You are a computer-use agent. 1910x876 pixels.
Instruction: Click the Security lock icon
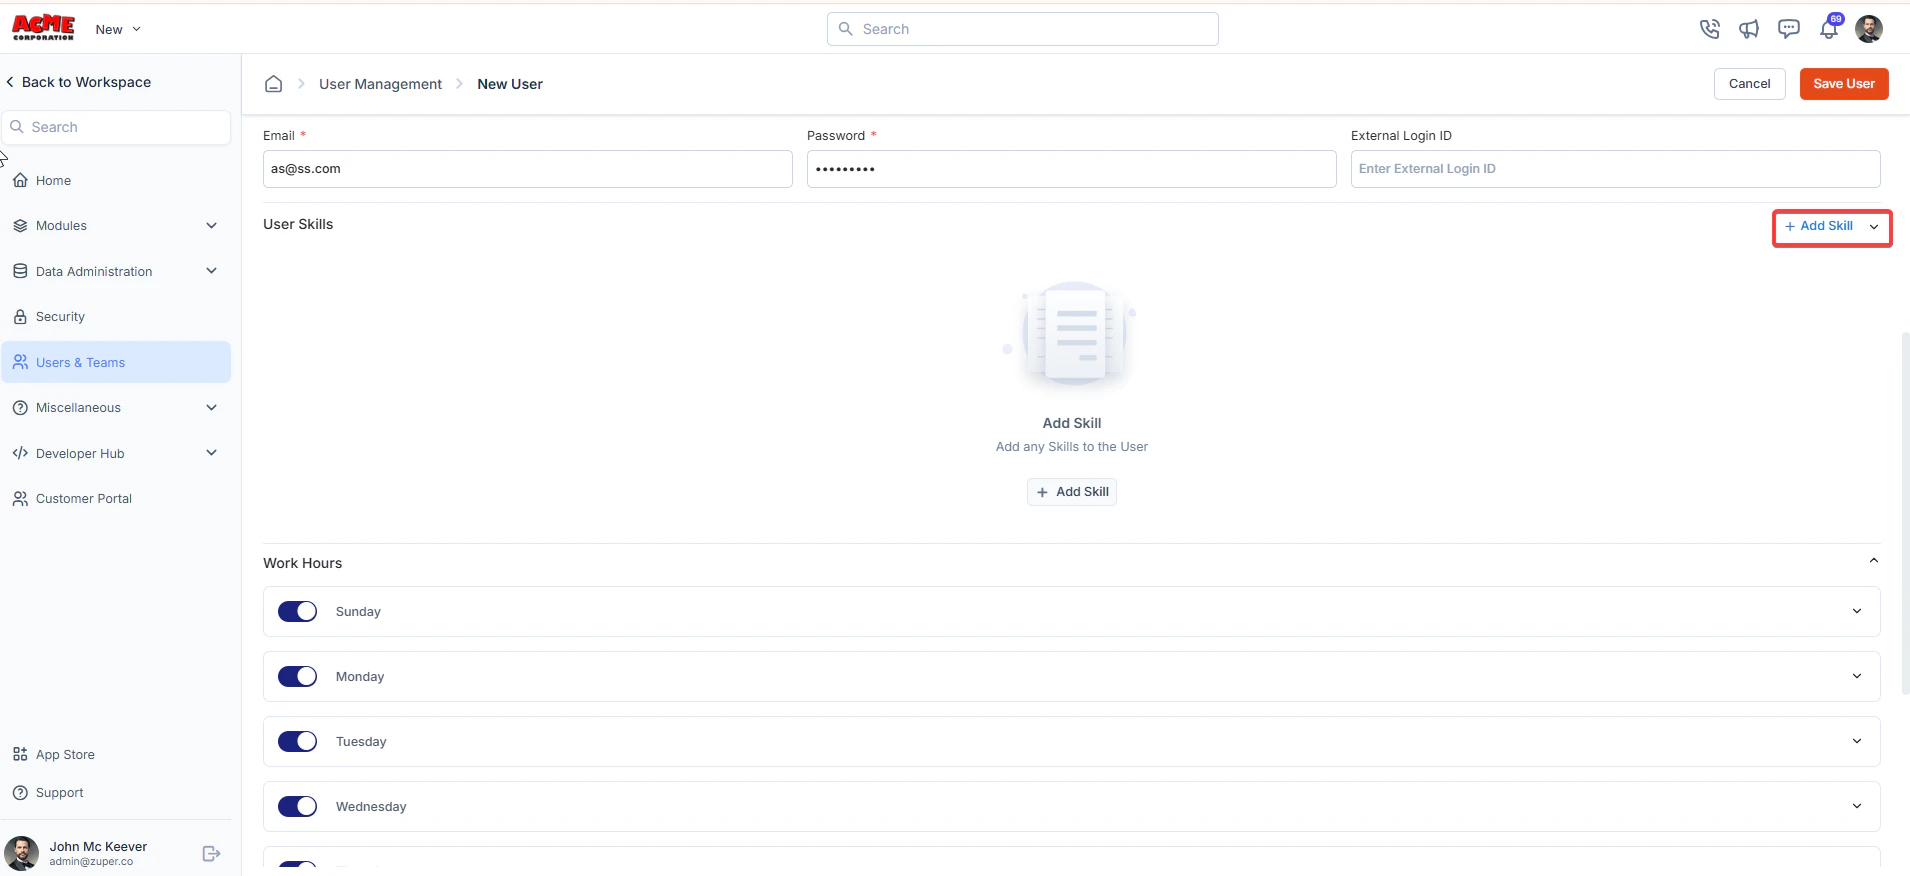(20, 316)
